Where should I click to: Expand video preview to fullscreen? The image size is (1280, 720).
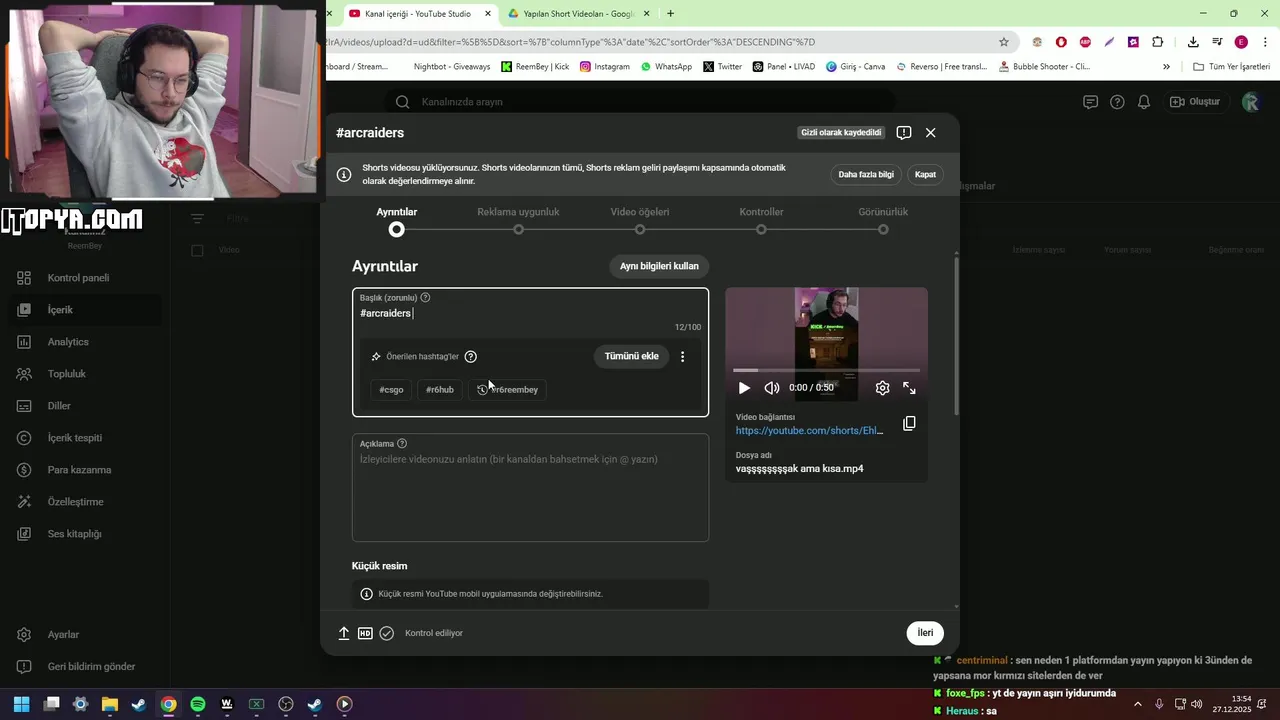click(909, 388)
